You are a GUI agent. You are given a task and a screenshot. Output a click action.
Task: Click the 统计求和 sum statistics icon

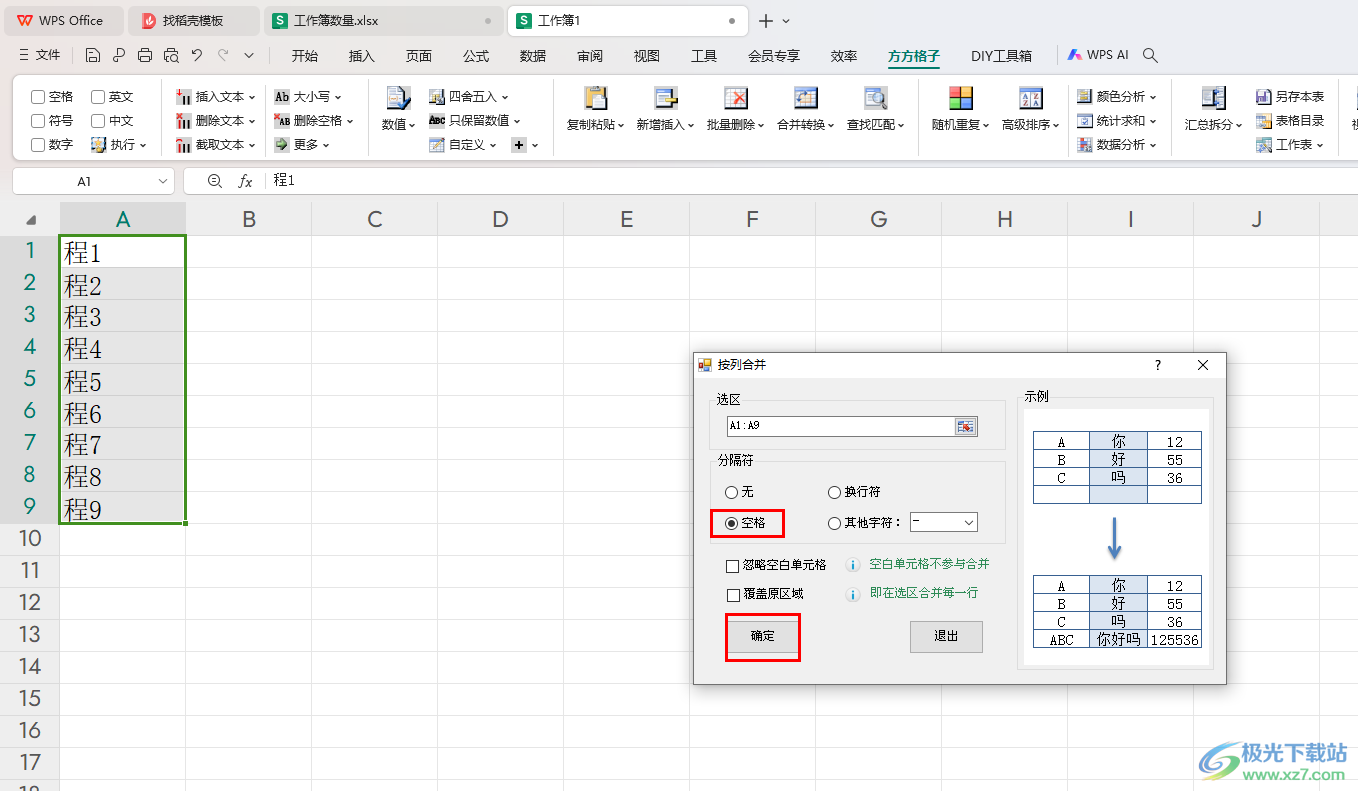click(x=1085, y=121)
